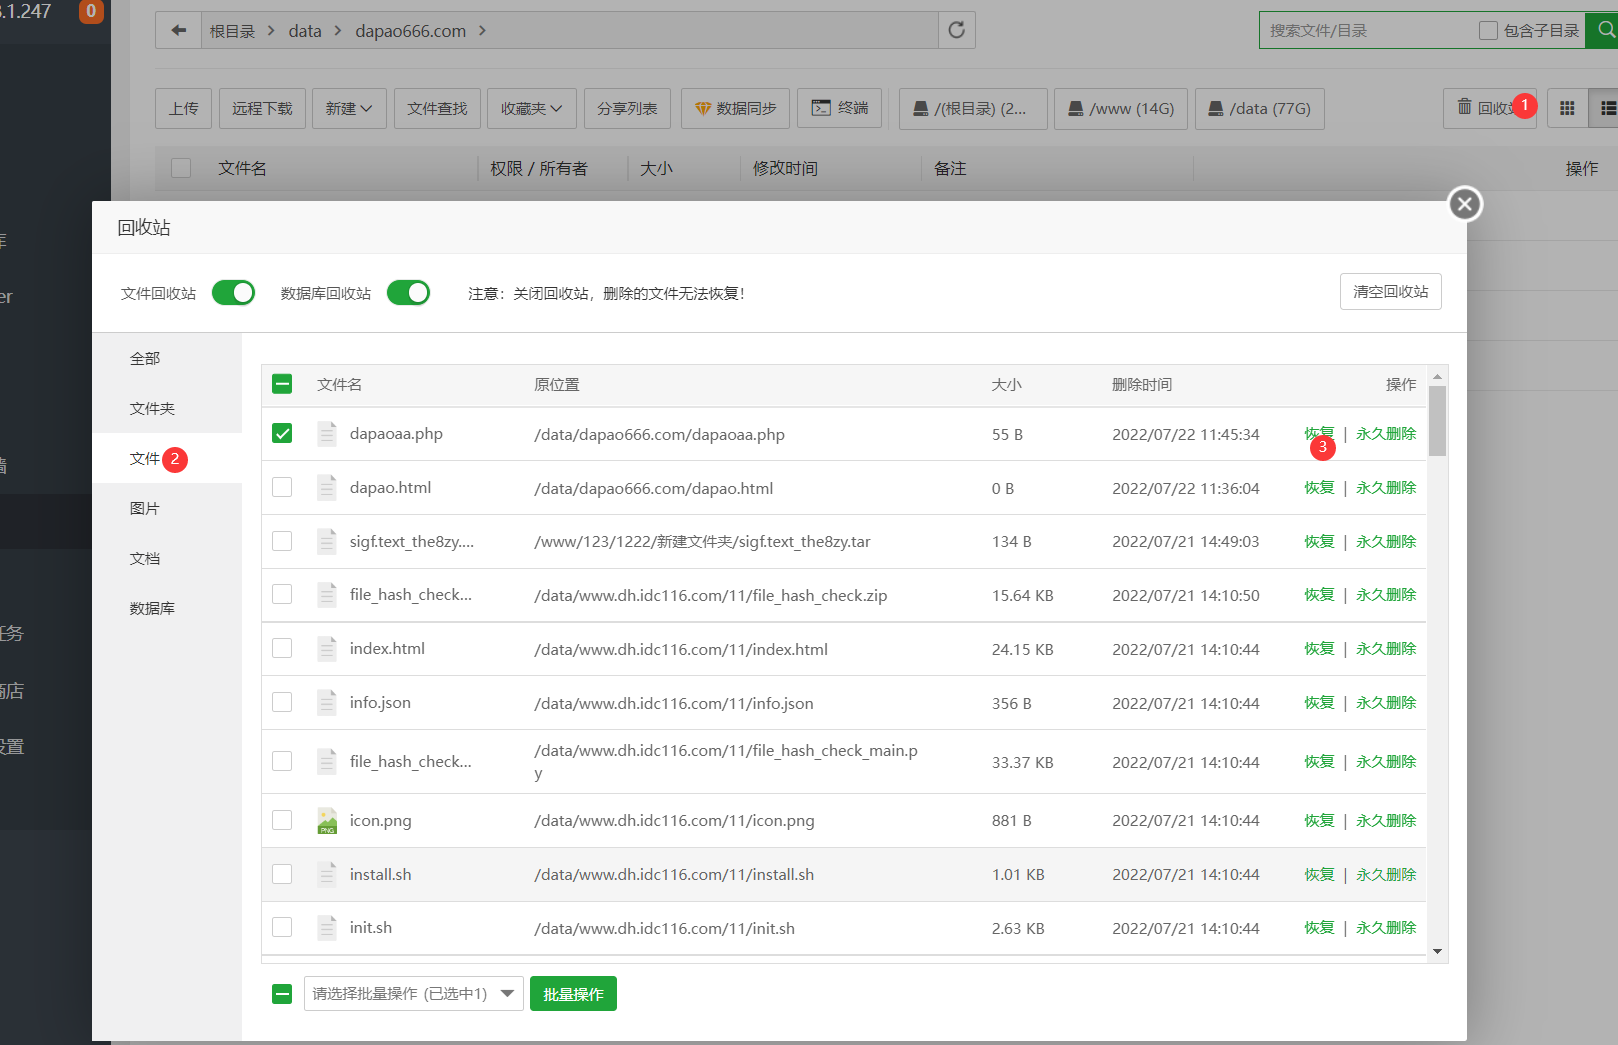Image resolution: width=1618 pixels, height=1045 pixels.
Task: Click the scrollbar down arrow
Action: pos(1437,951)
